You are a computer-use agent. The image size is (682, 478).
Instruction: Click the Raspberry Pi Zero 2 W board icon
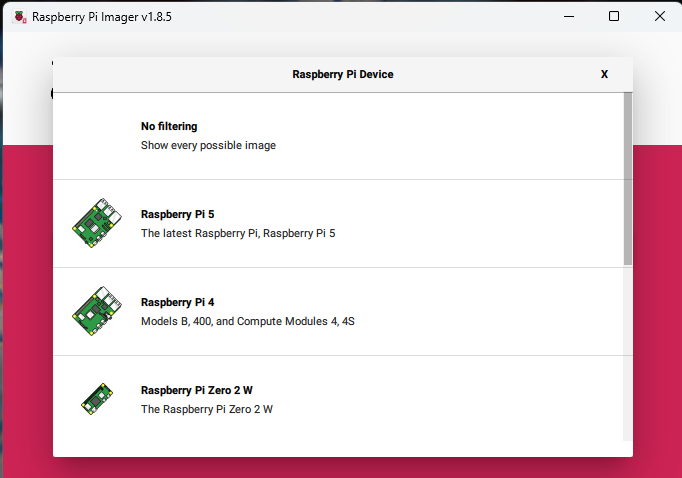[97, 399]
